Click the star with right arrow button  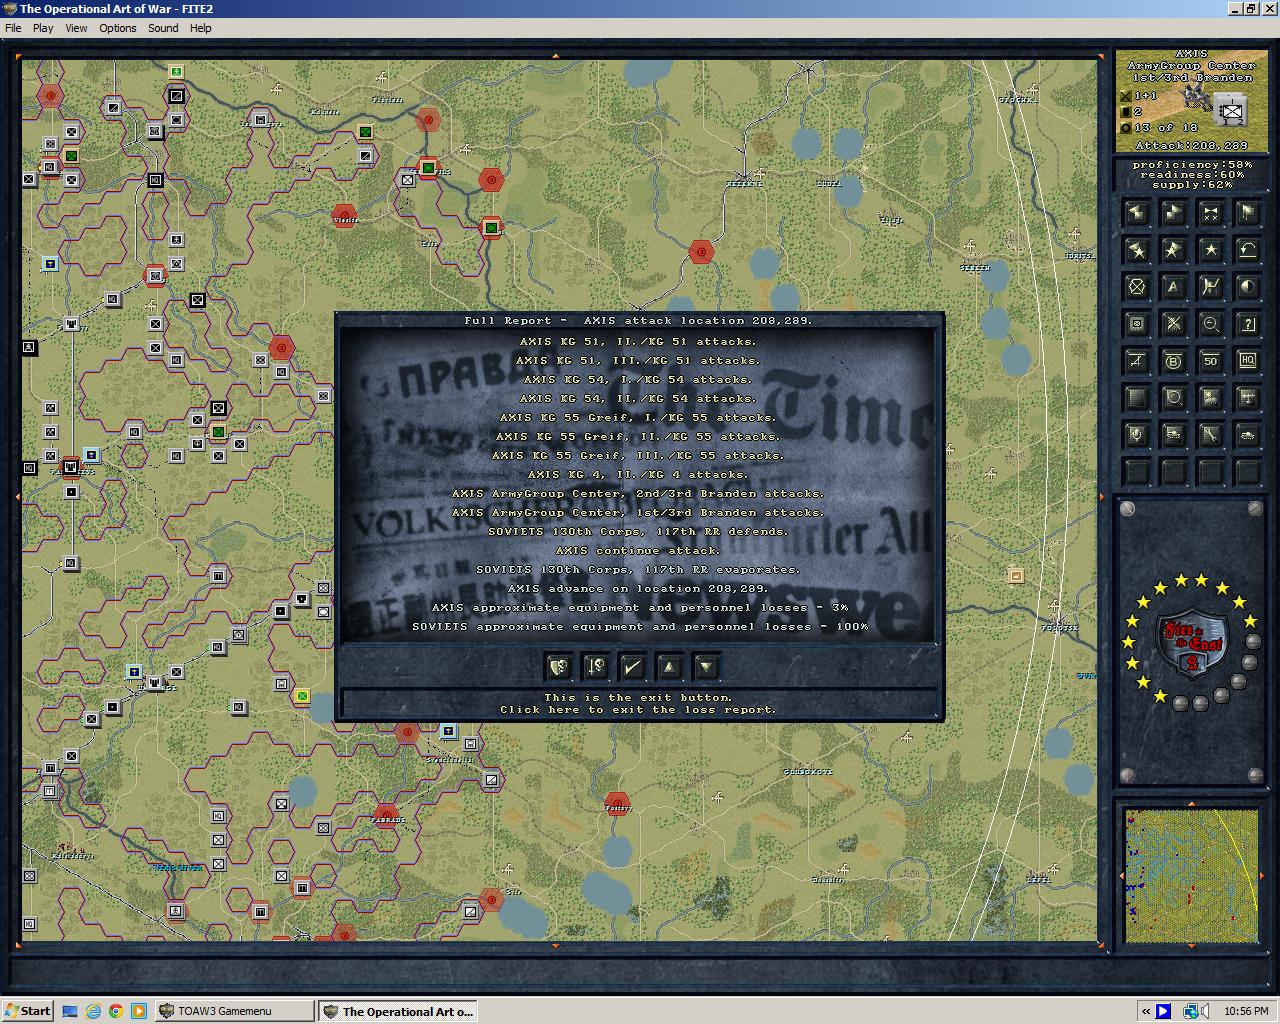point(1174,249)
